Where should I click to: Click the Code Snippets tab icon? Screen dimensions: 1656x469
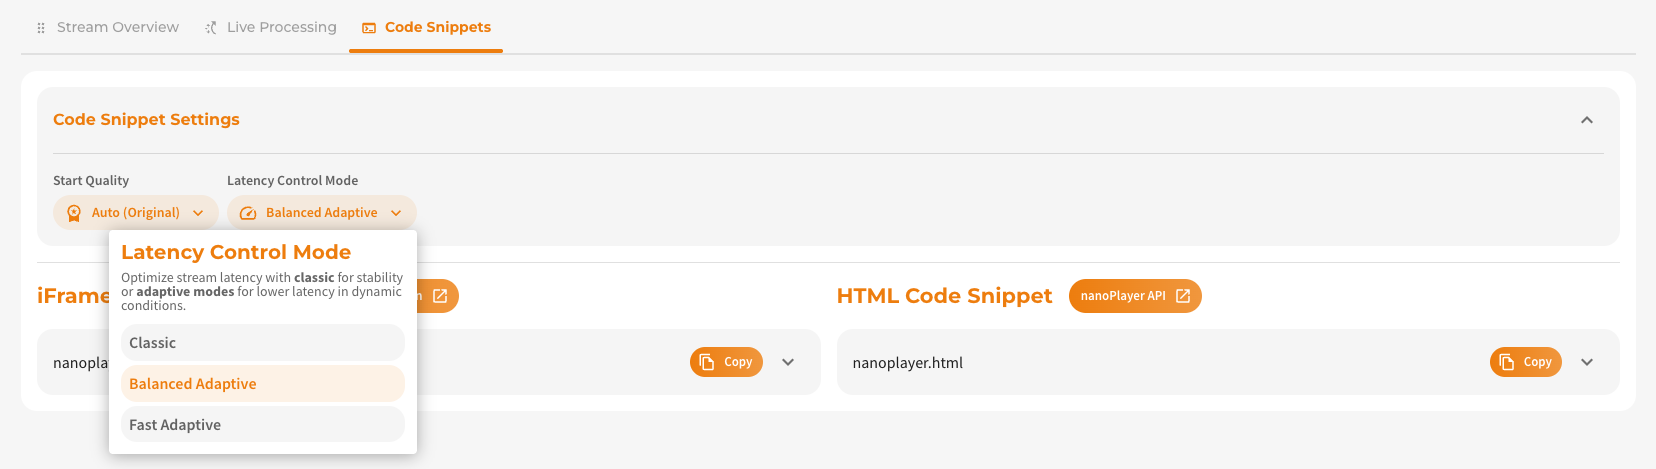pyautogui.click(x=369, y=28)
